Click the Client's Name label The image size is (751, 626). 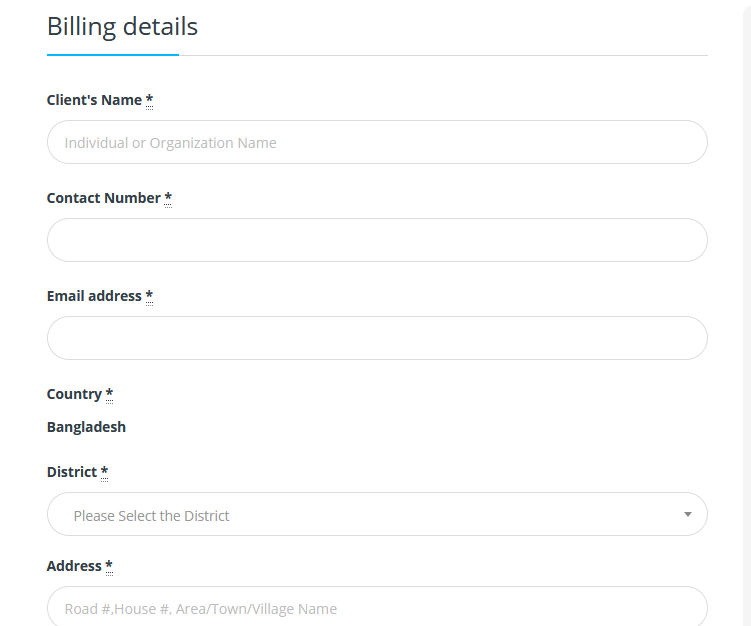(94, 100)
